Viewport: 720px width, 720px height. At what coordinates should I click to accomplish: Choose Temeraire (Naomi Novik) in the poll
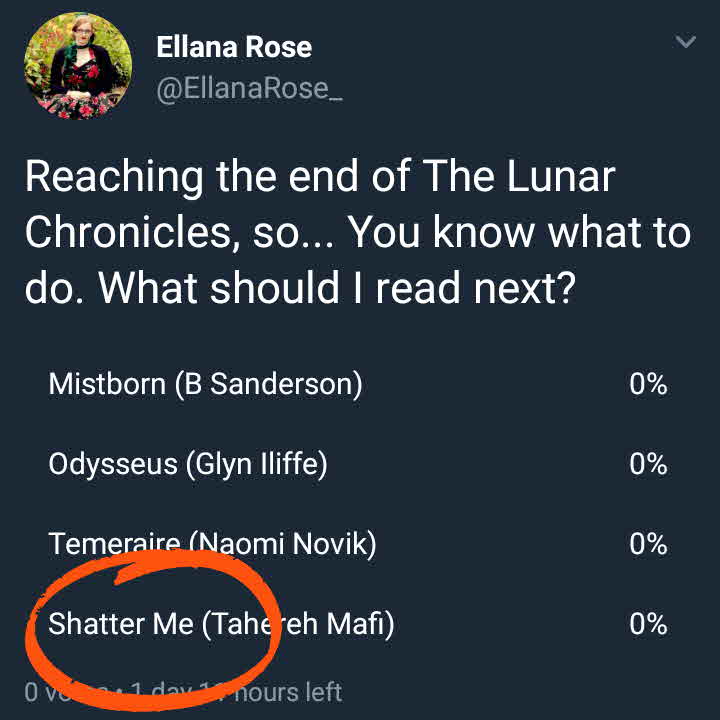click(212, 544)
